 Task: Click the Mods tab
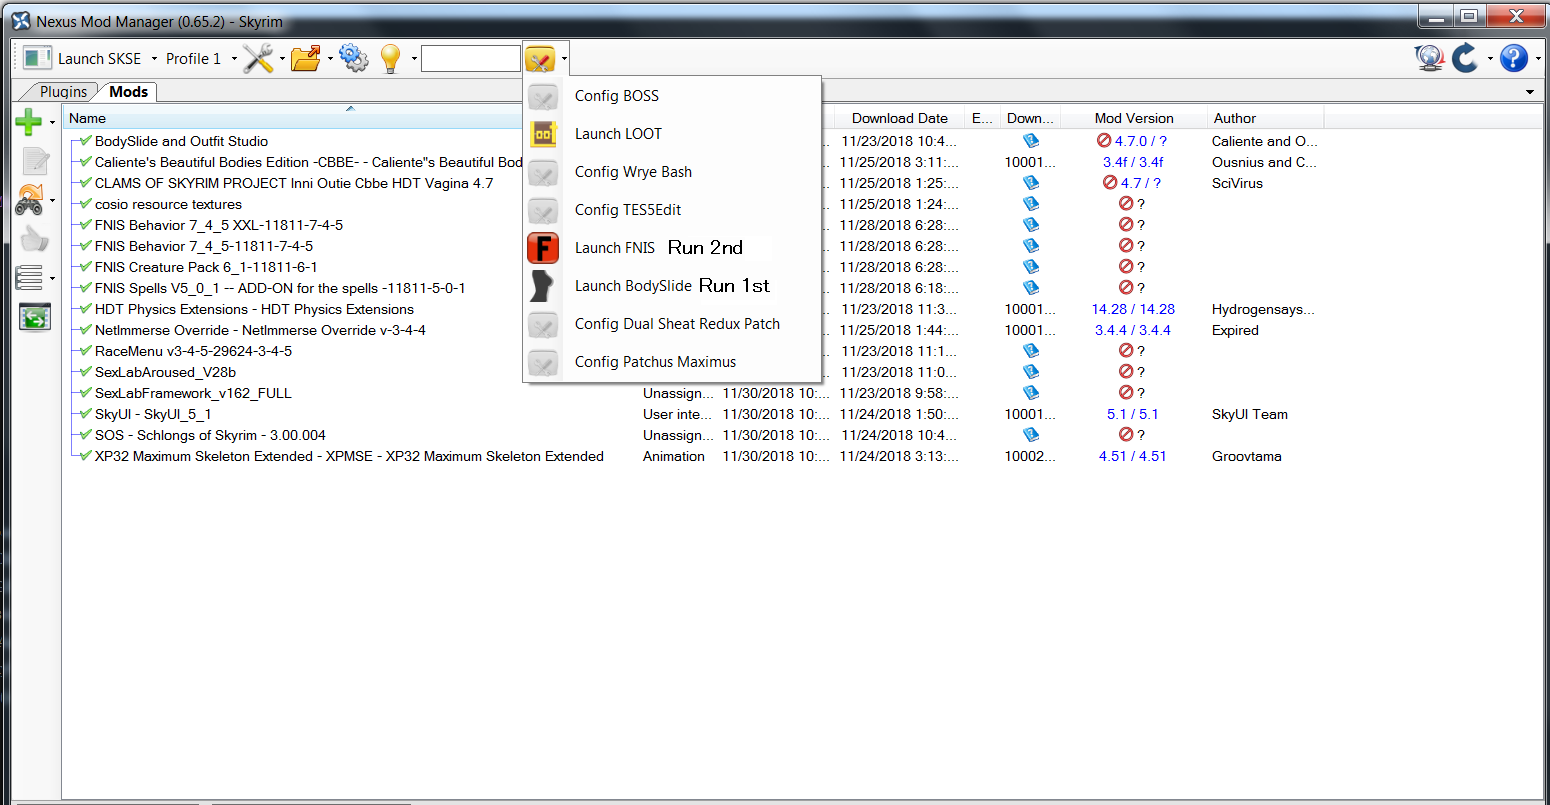pos(128,92)
